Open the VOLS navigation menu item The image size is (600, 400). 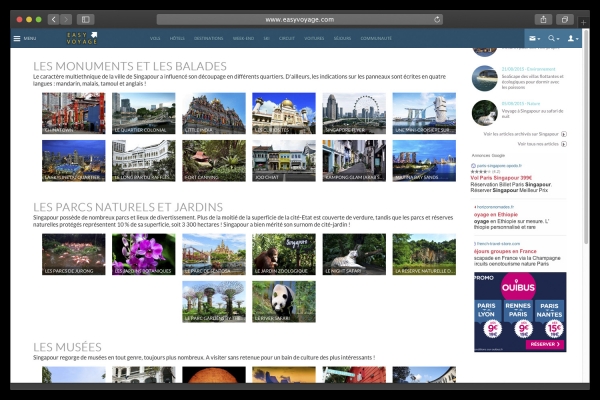[x=155, y=38]
